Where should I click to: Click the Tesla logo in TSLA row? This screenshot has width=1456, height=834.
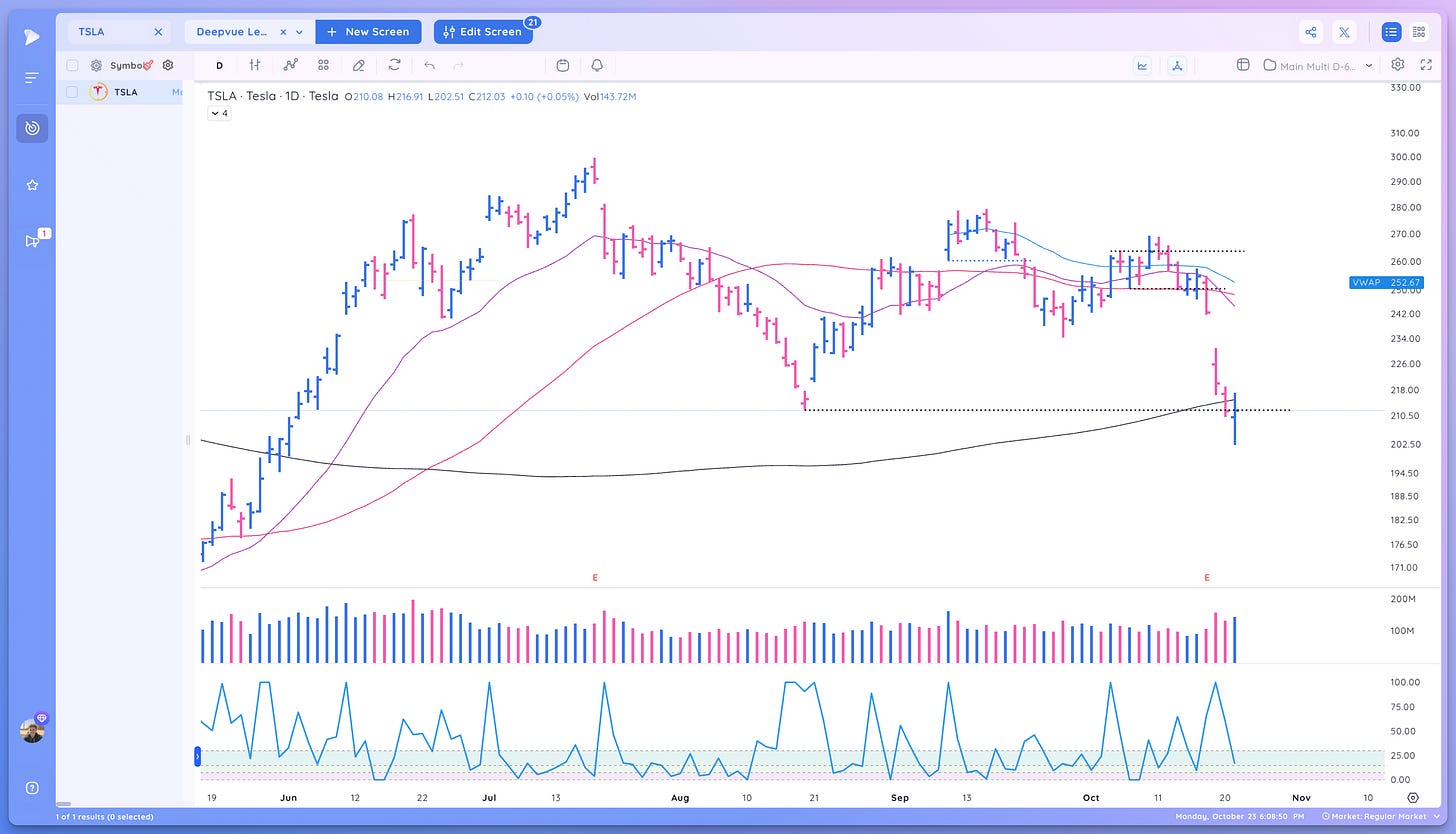(99, 92)
